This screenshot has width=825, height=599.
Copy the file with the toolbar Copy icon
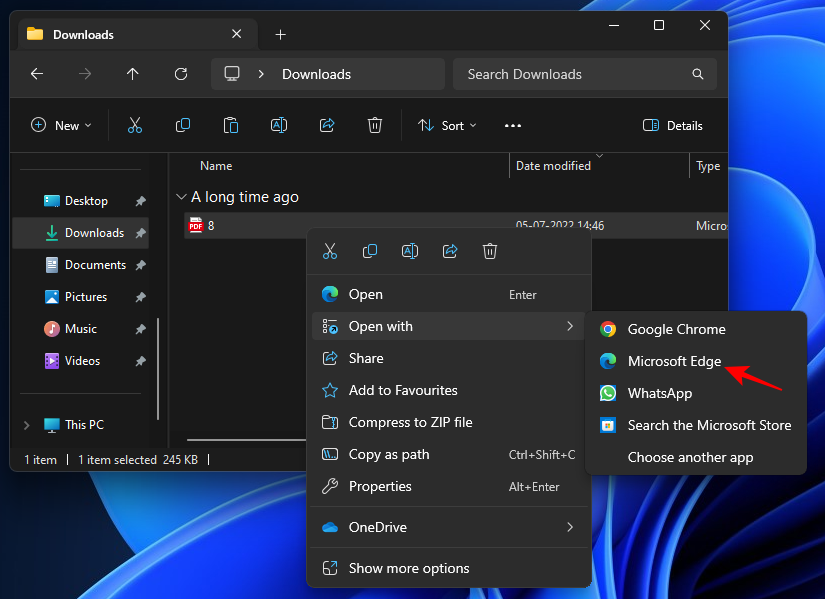[x=182, y=125]
